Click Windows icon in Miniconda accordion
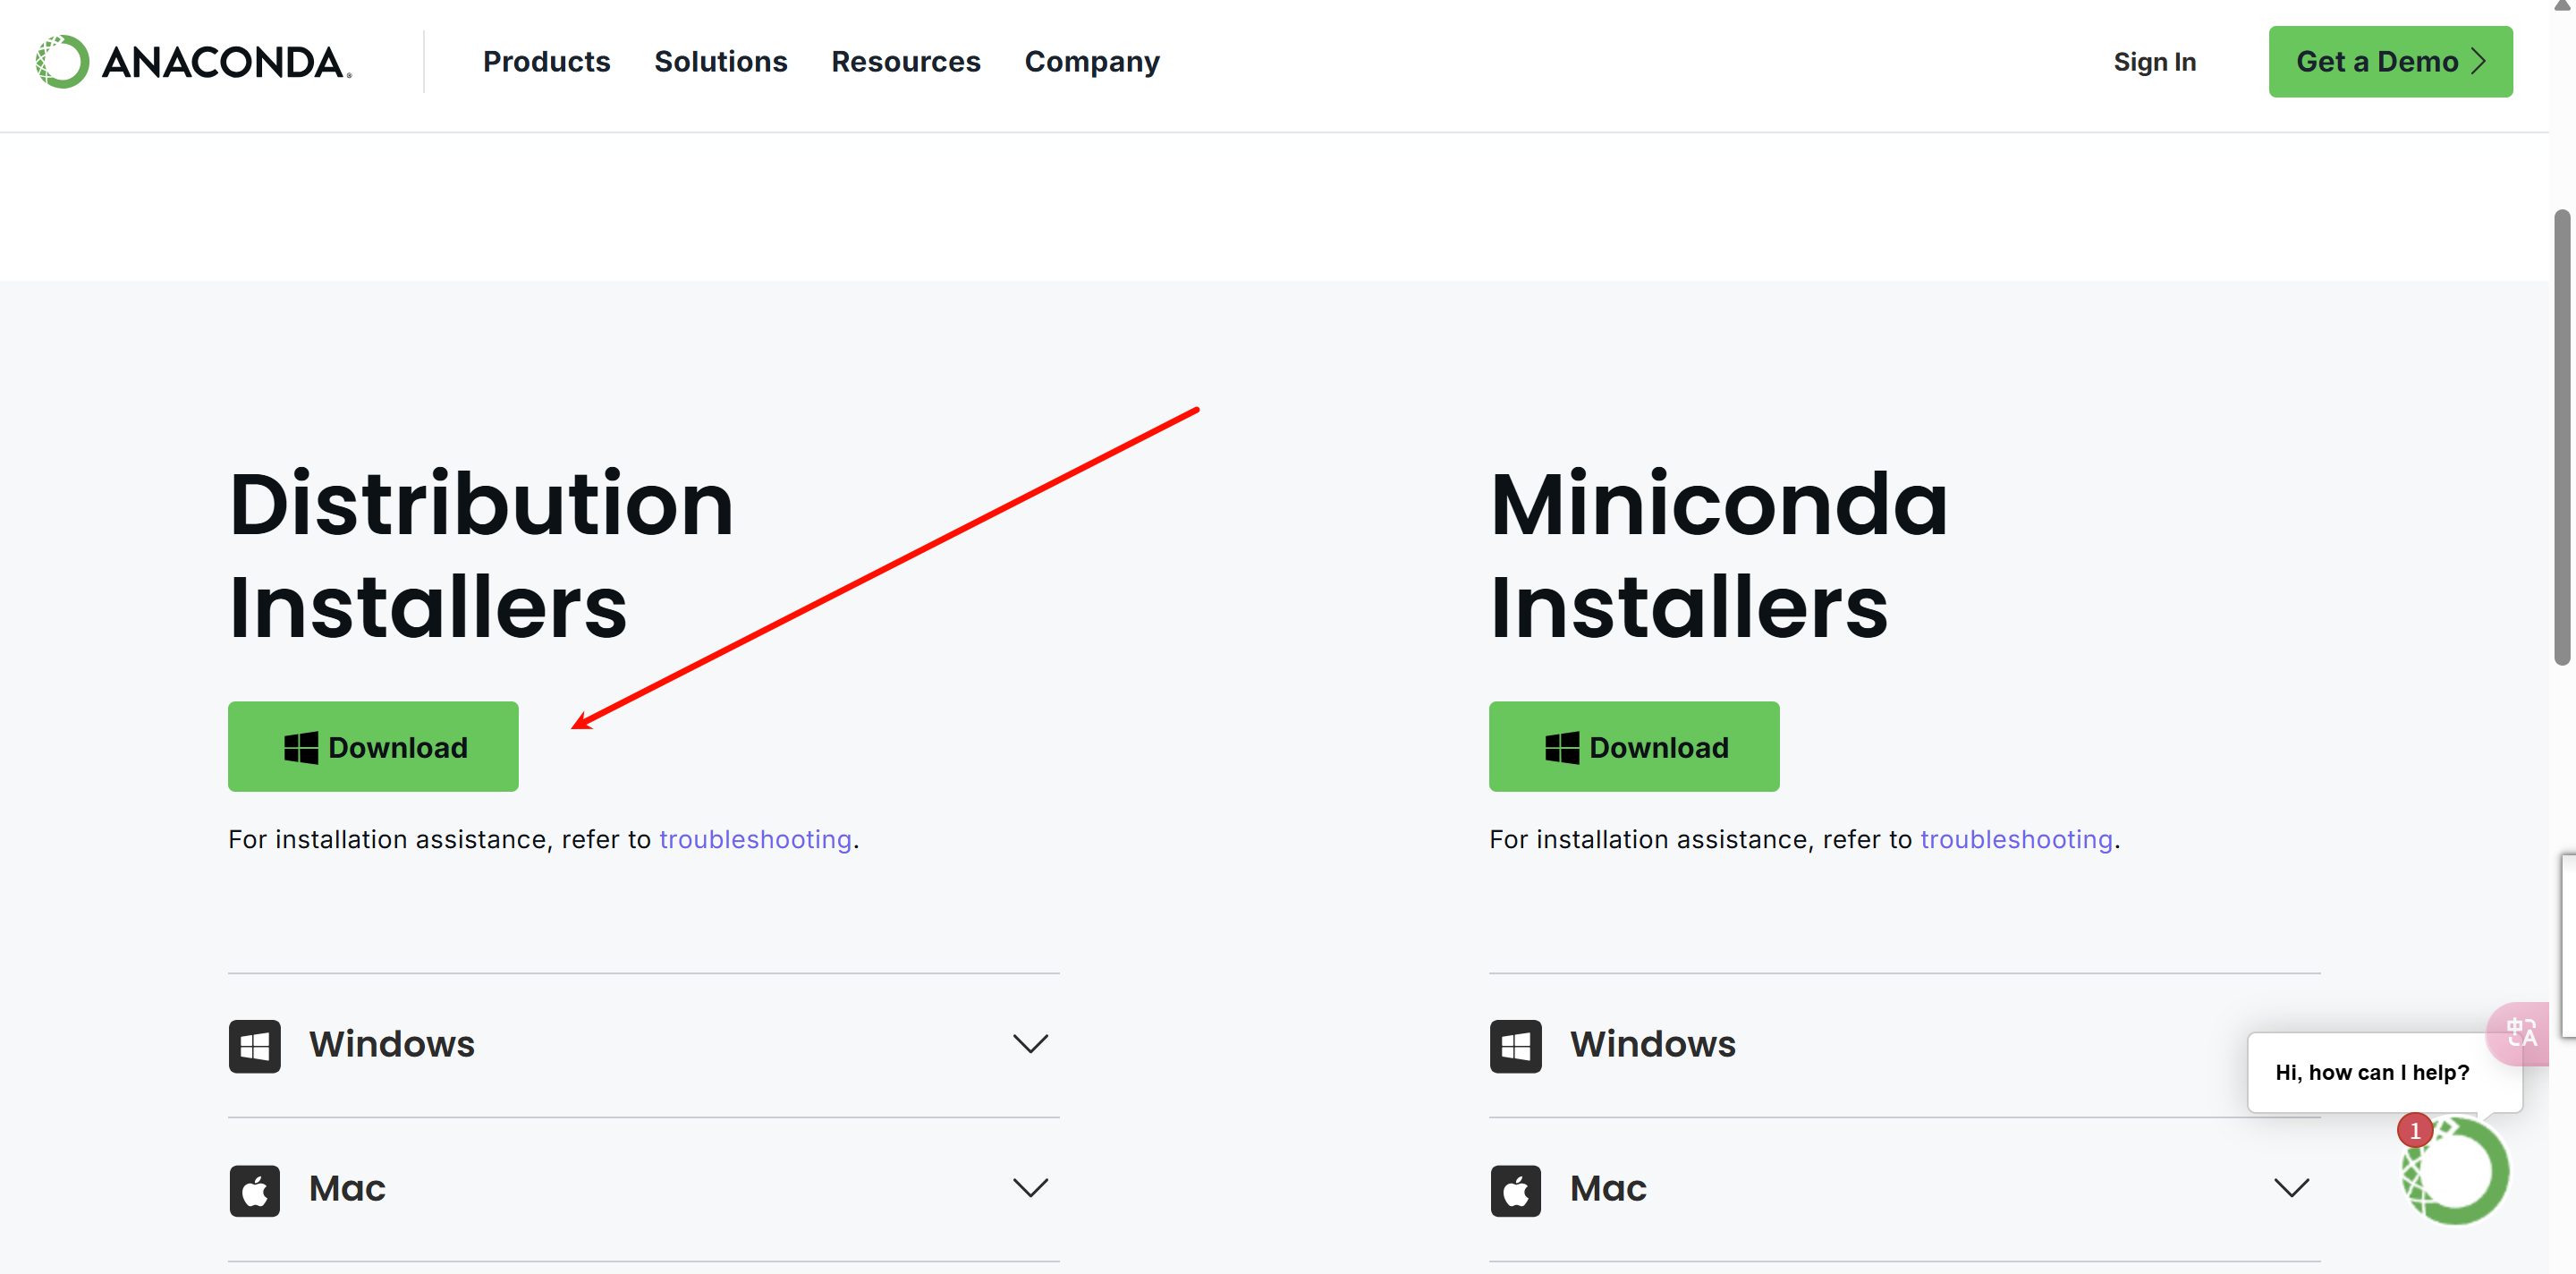The width and height of the screenshot is (2576, 1274). (1515, 1046)
